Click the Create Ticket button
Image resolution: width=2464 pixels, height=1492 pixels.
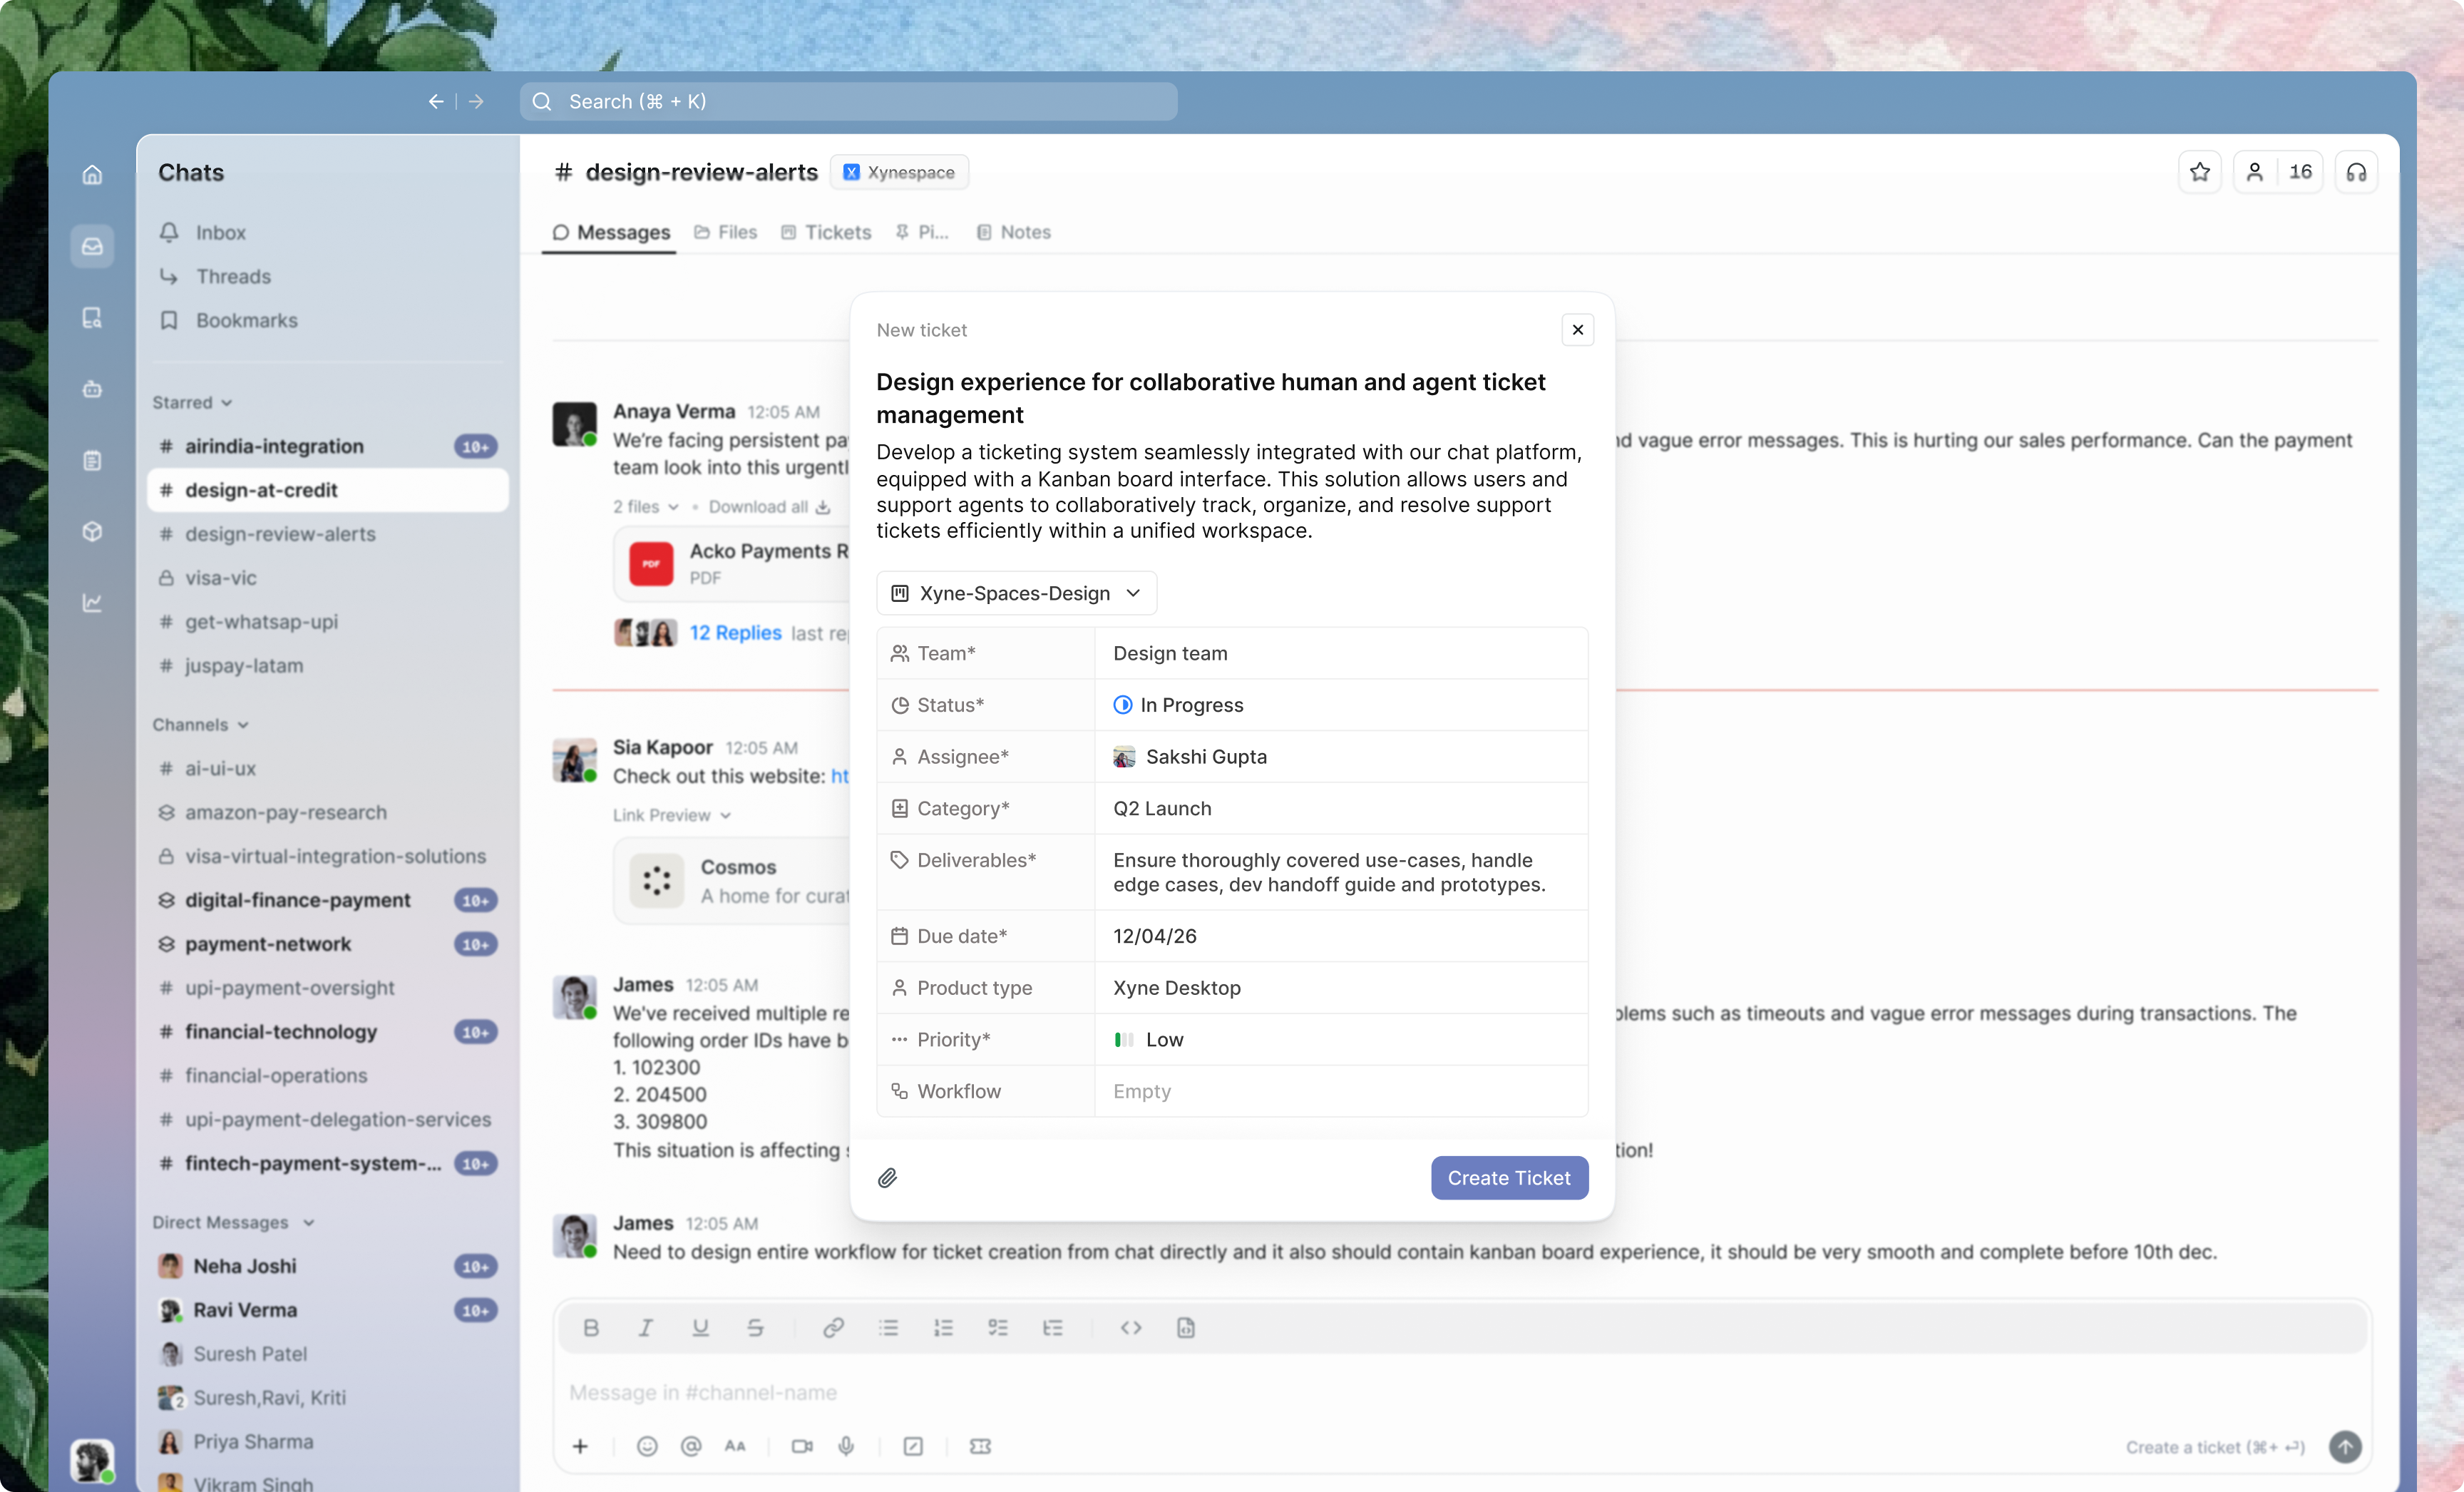point(1509,1178)
